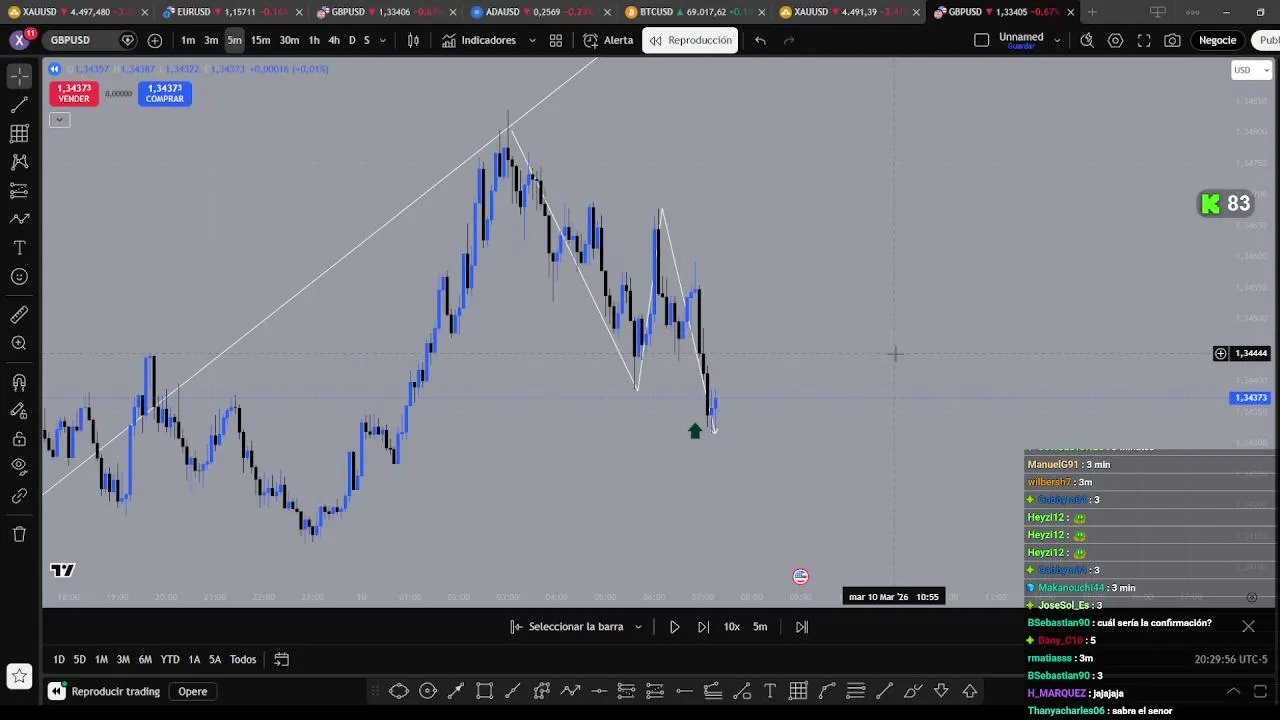Take a chart snapshot with camera icon

(x=1172, y=40)
